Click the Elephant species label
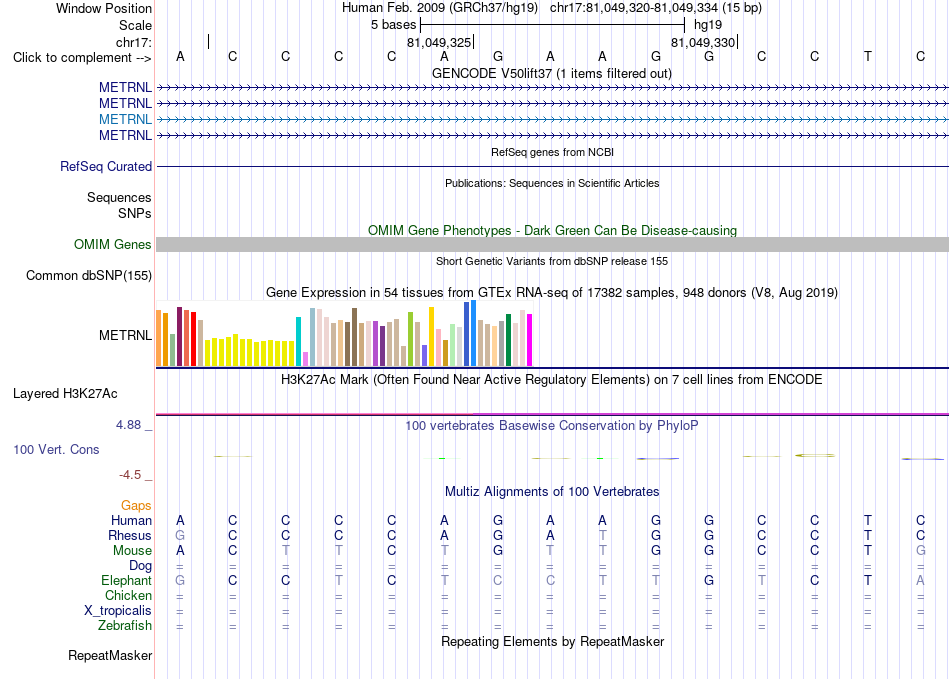 [126, 580]
